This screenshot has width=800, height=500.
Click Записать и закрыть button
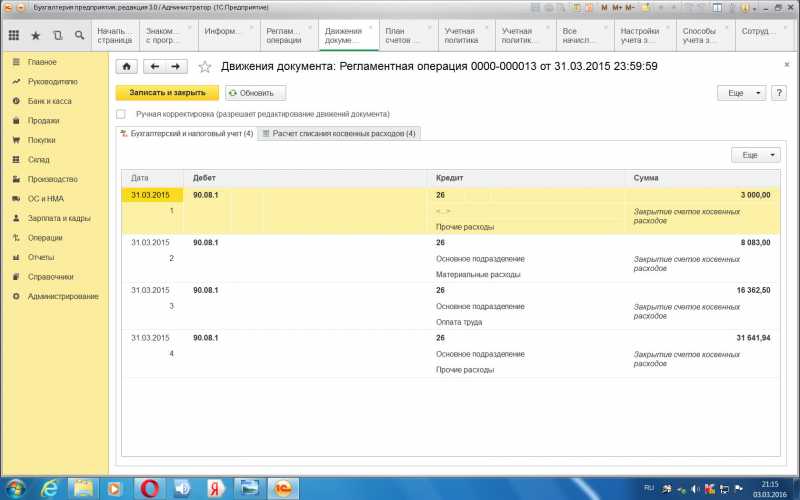click(x=167, y=93)
